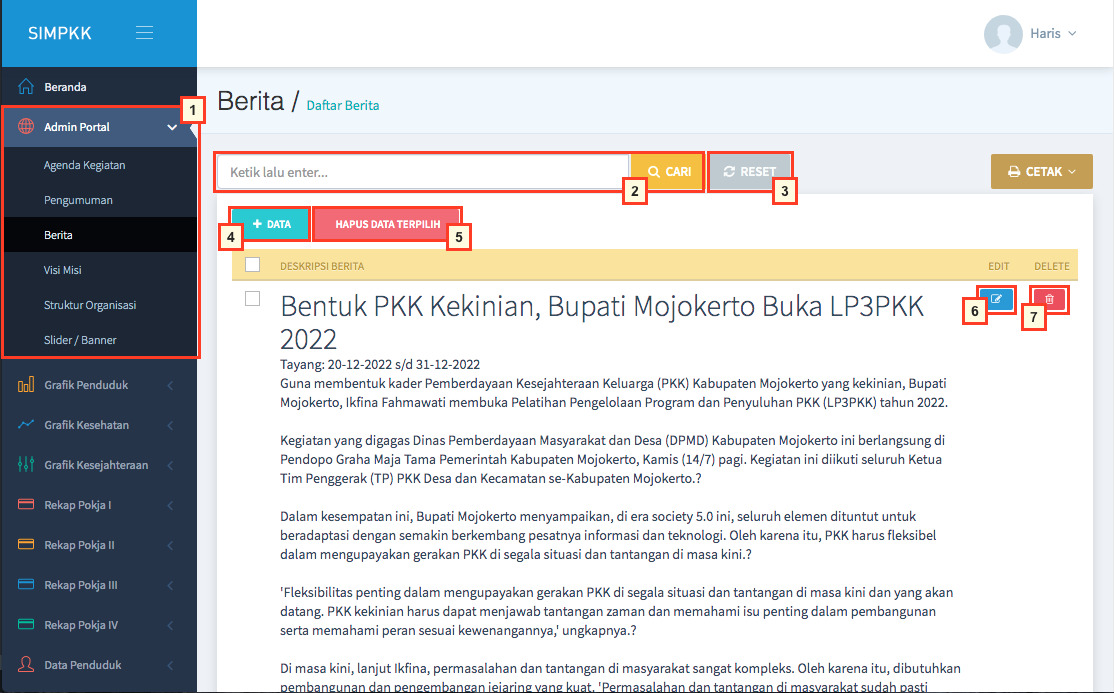Screen dimensions: 1114x693
Task: Click the search input field
Action: coord(420,170)
